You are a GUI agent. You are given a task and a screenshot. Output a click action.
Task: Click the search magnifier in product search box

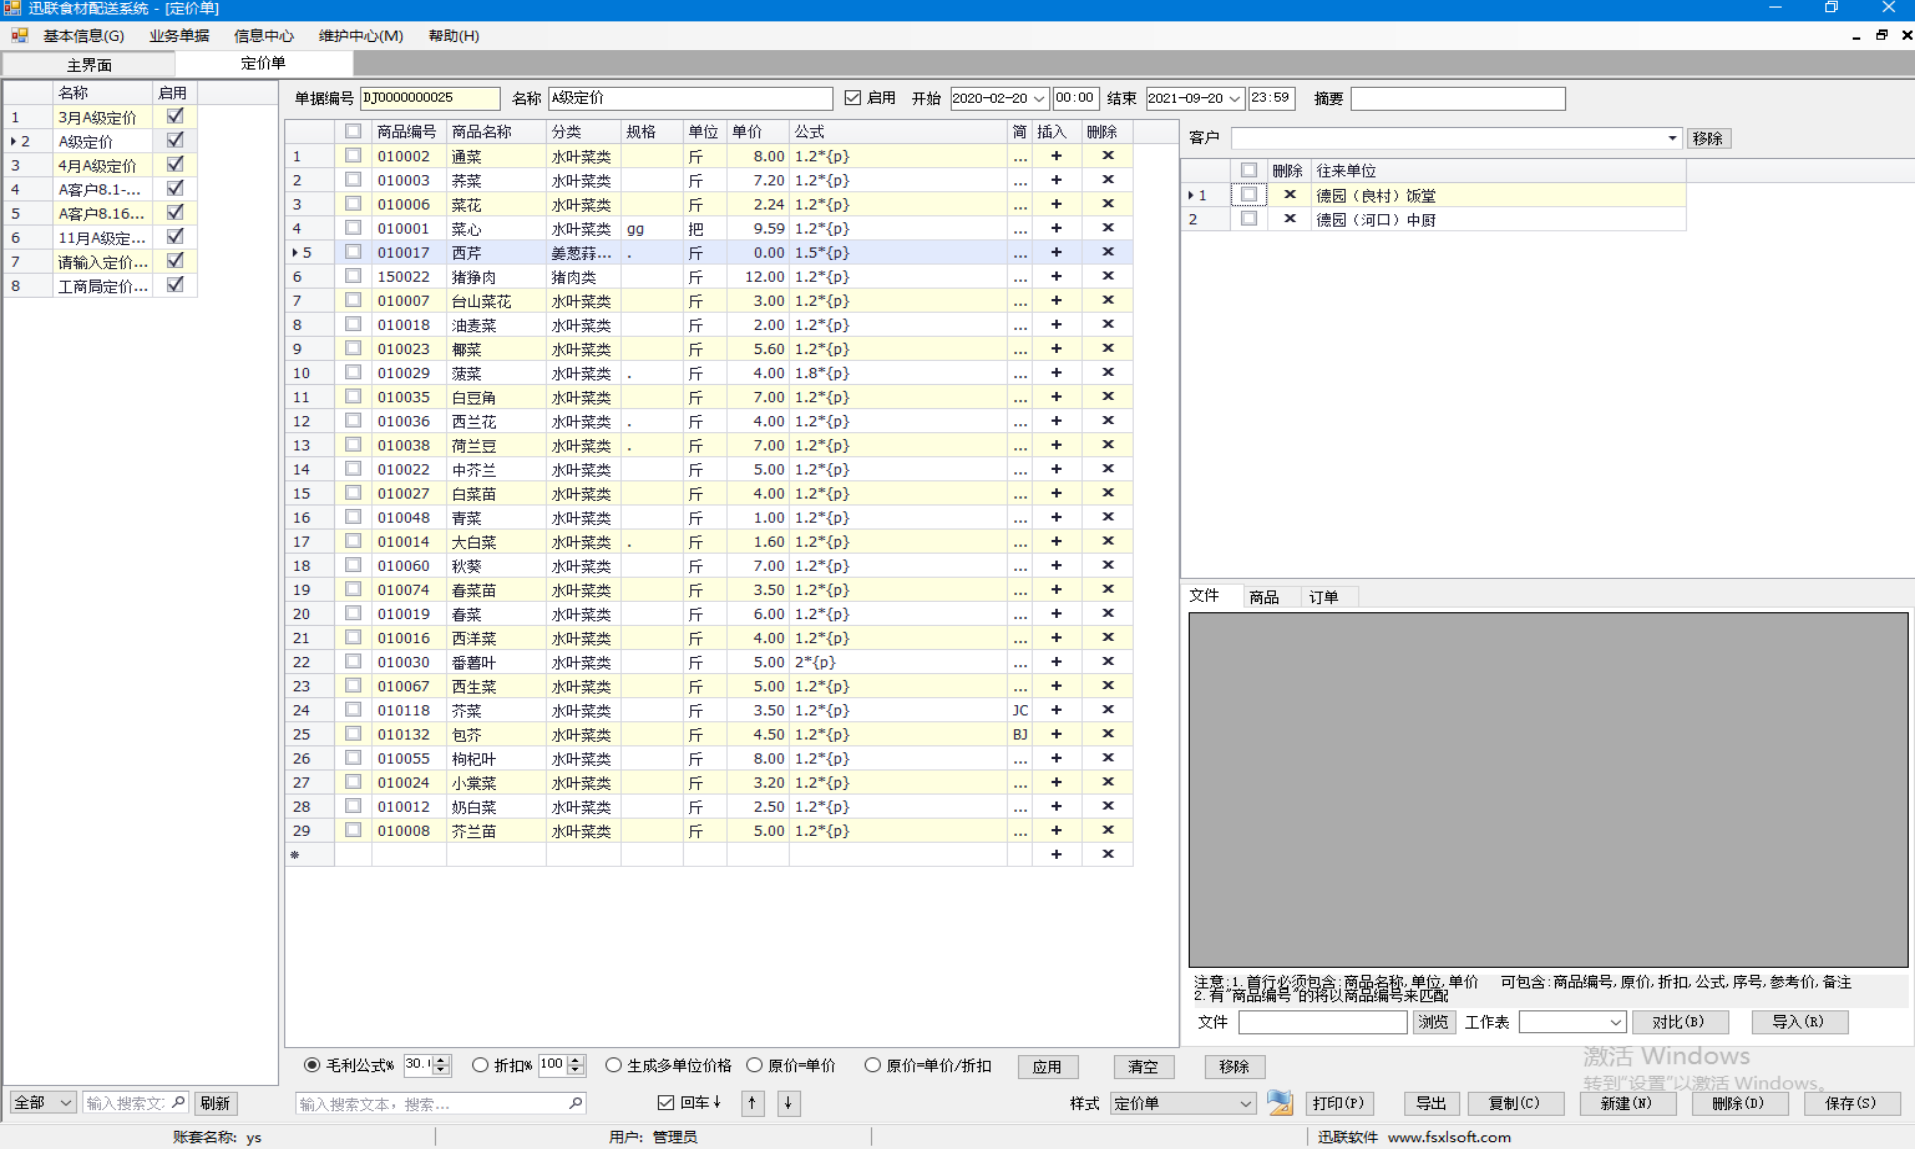575,1103
